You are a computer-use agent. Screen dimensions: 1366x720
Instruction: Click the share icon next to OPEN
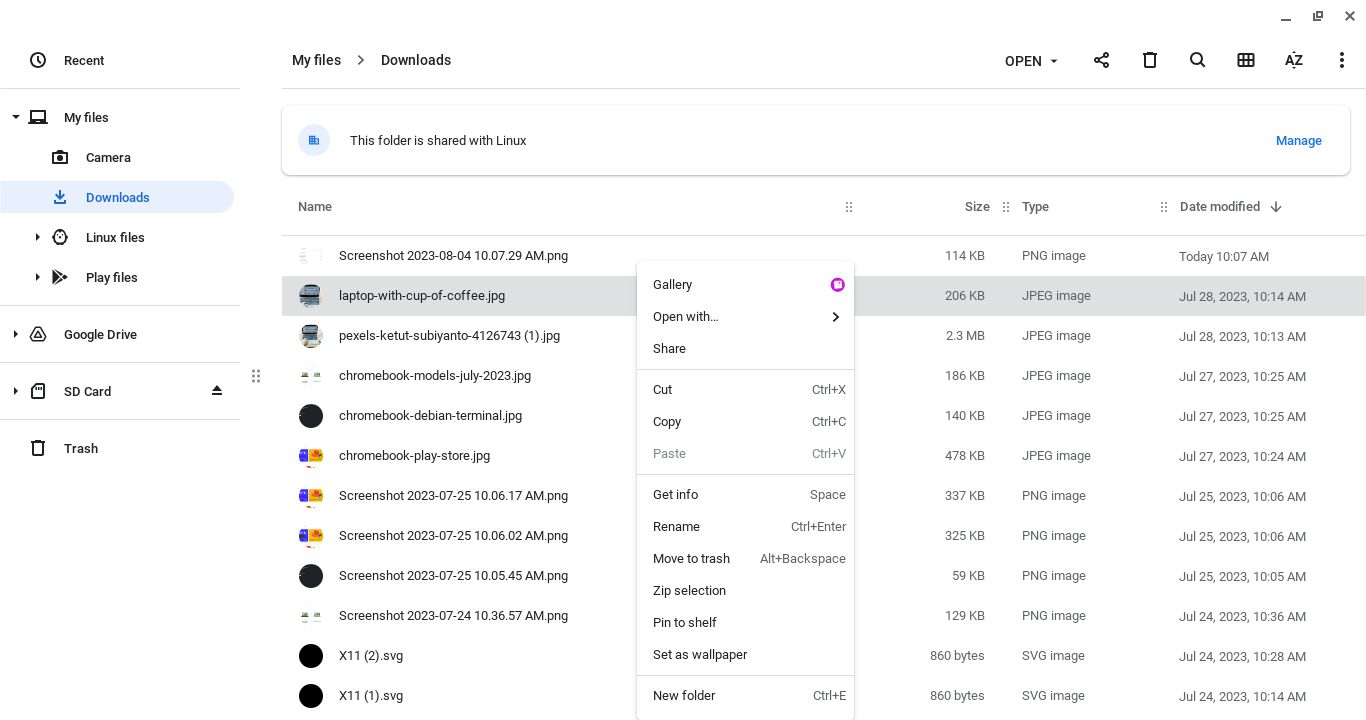[x=1101, y=60]
